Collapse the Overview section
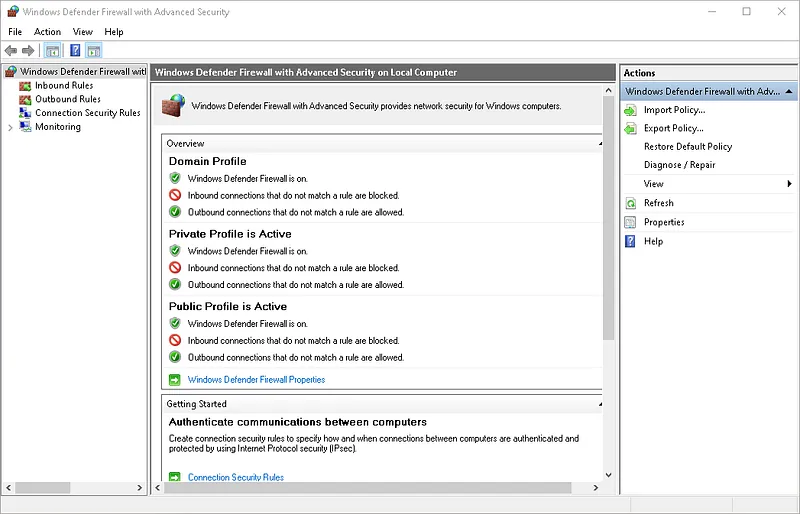800x514 pixels. click(600, 144)
